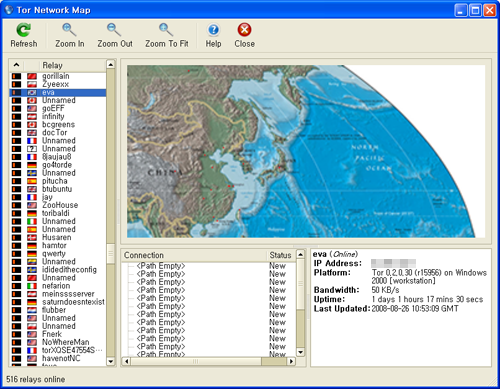Click the flag icon beside goEFF
The width and height of the screenshot is (500, 389).
click(x=32, y=108)
